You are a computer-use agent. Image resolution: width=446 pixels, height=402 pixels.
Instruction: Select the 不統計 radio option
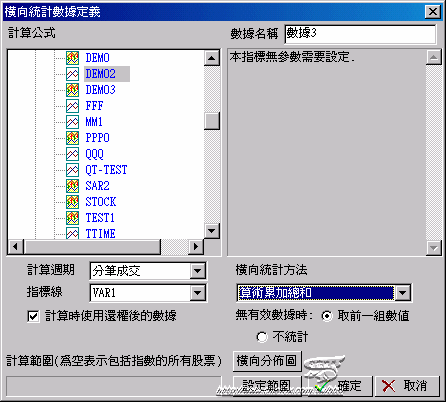(262, 337)
